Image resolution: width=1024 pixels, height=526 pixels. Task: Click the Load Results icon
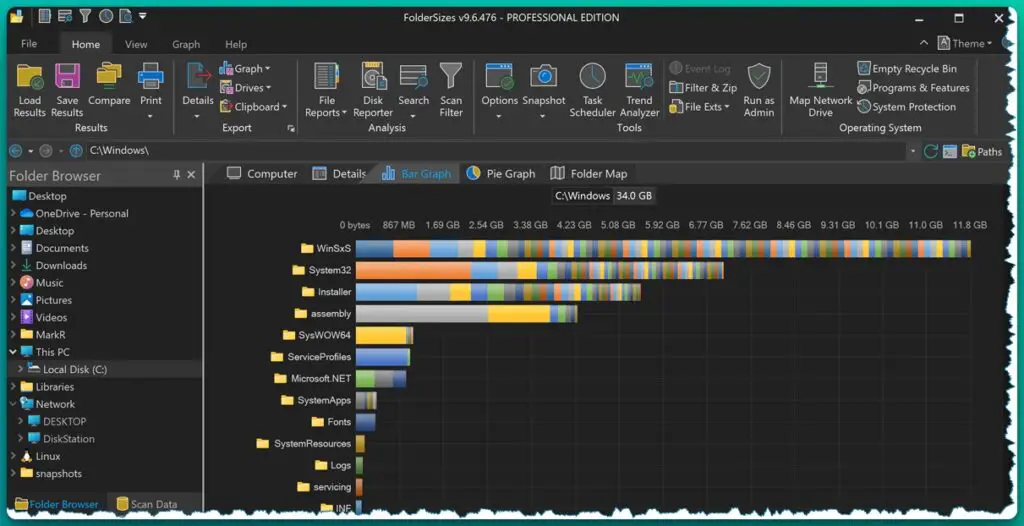(x=30, y=78)
